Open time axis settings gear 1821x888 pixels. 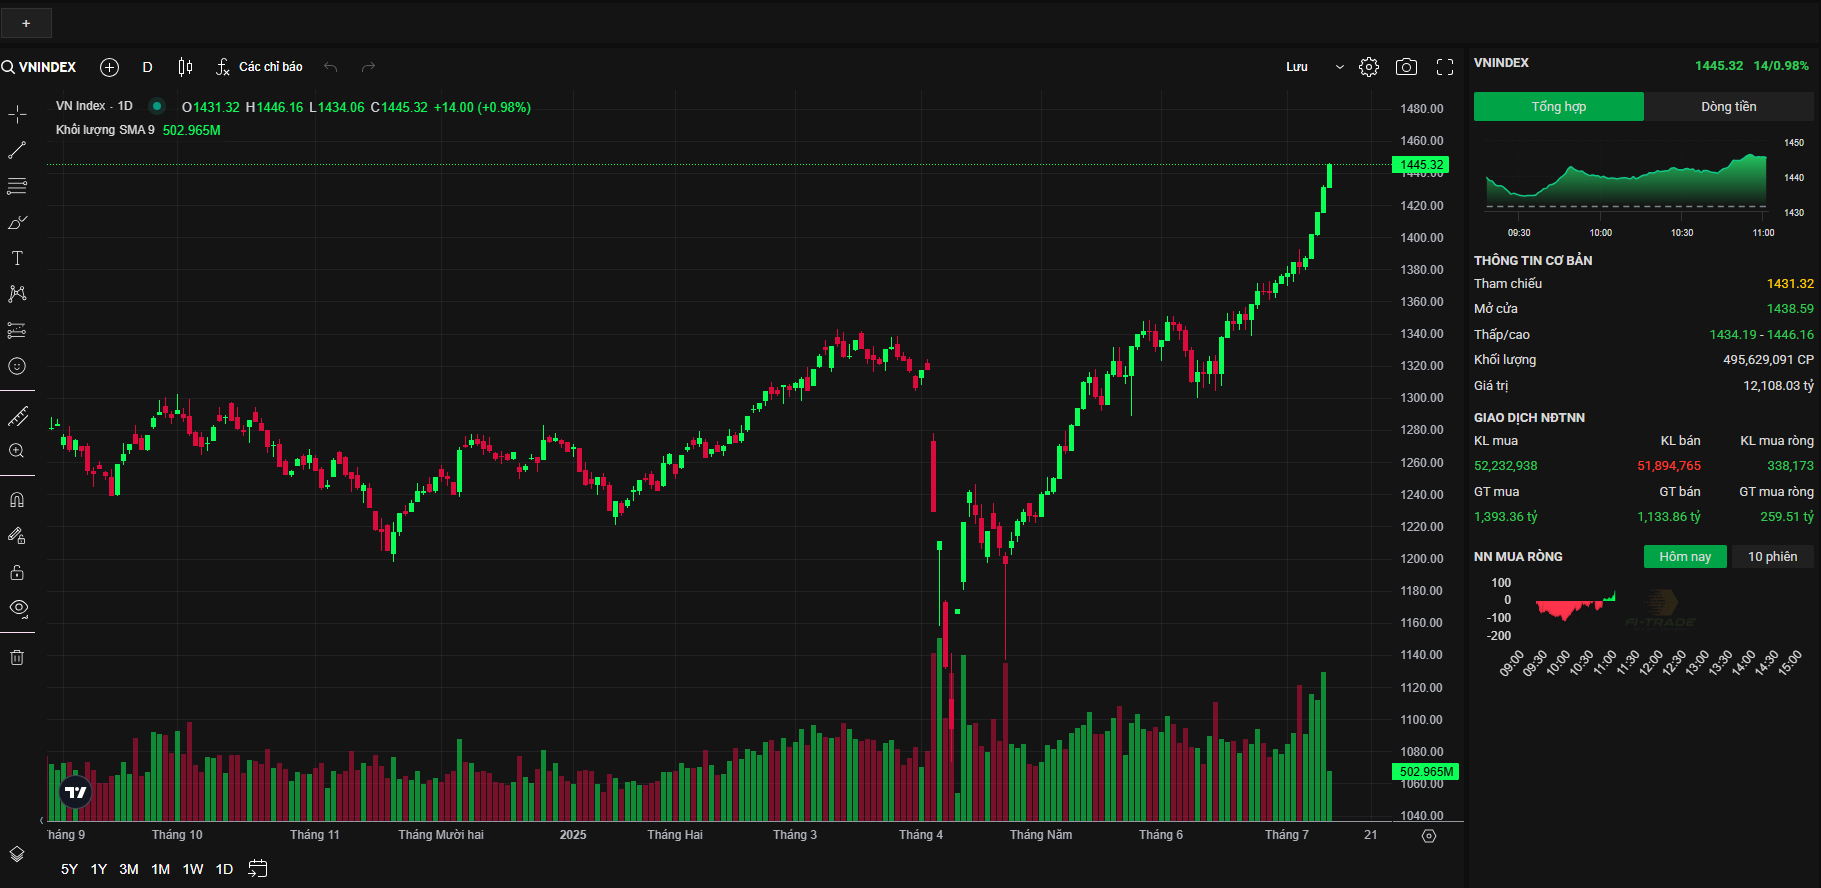click(x=1429, y=836)
